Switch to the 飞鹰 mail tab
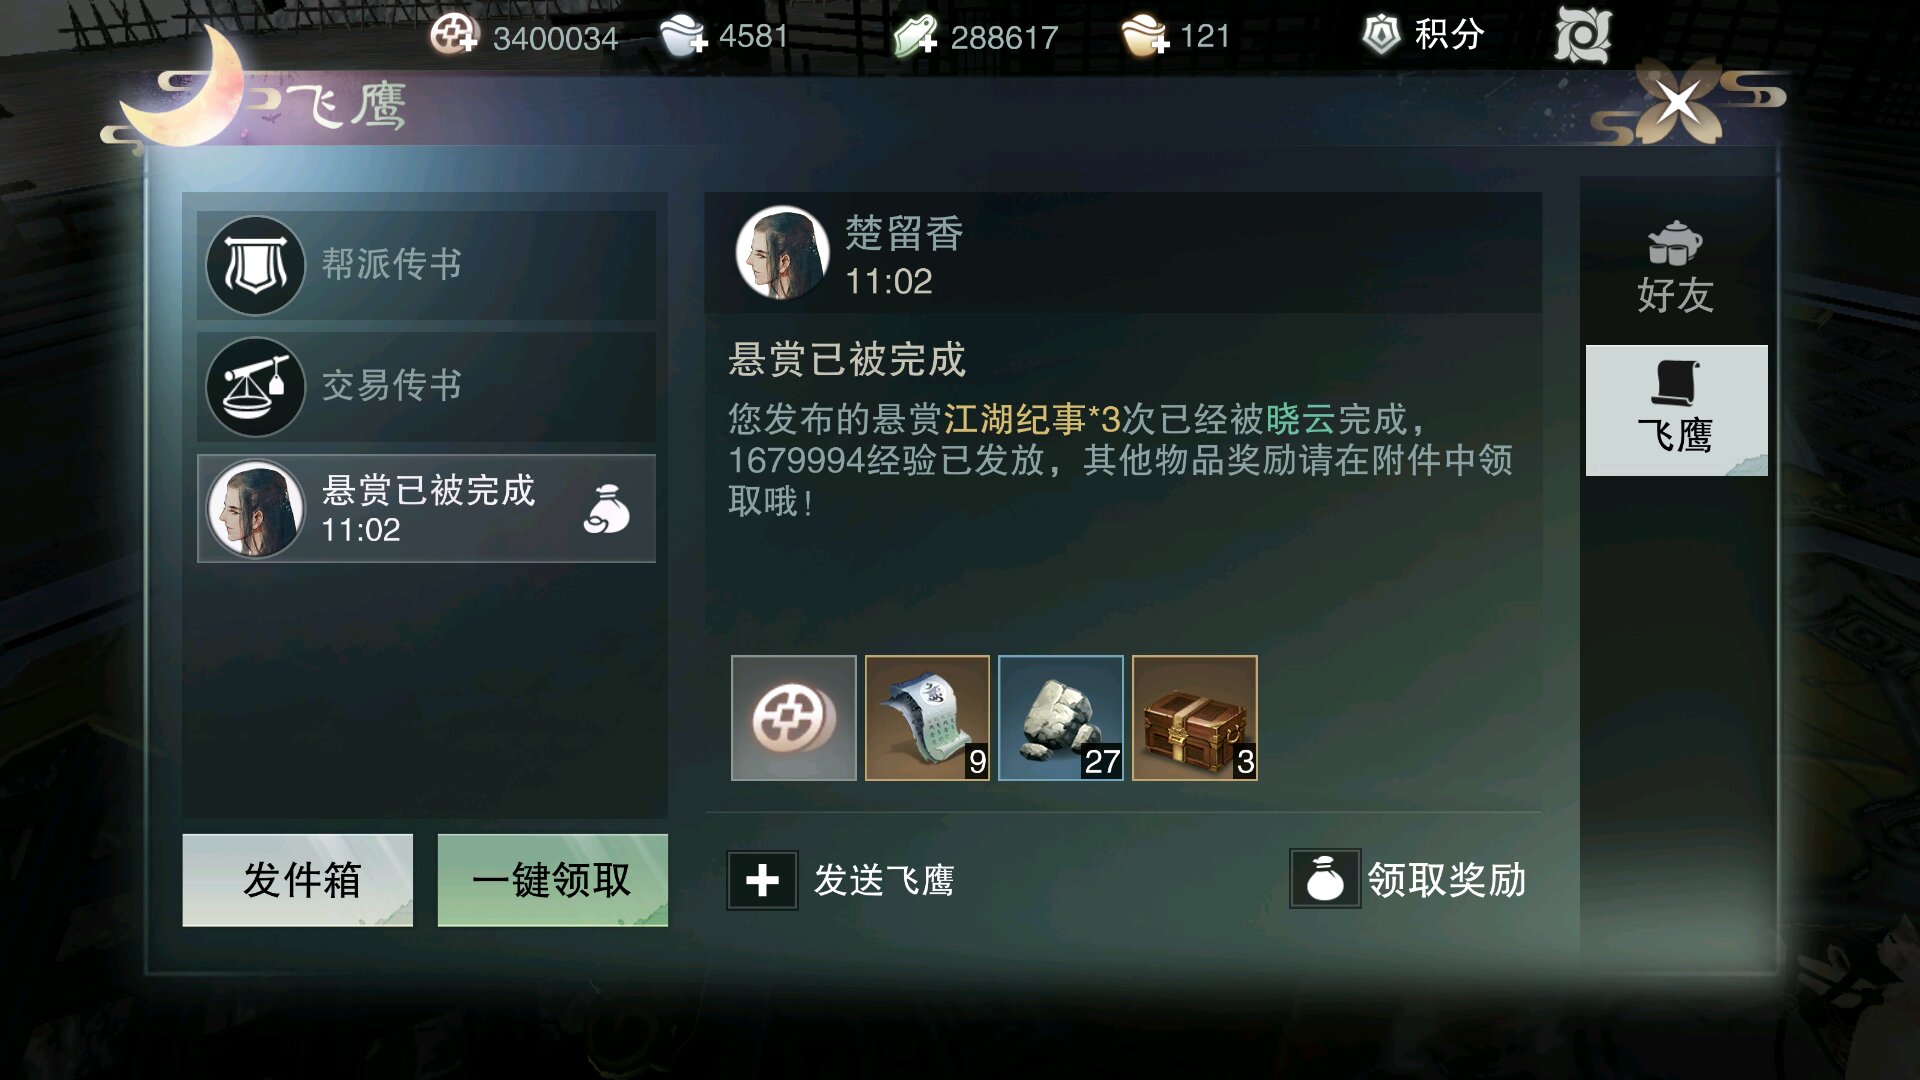This screenshot has width=1920, height=1080. (x=1676, y=410)
